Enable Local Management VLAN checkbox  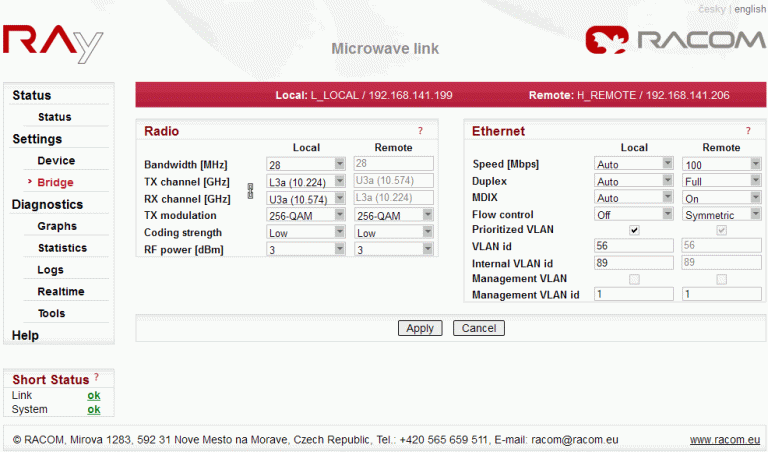[x=634, y=279]
